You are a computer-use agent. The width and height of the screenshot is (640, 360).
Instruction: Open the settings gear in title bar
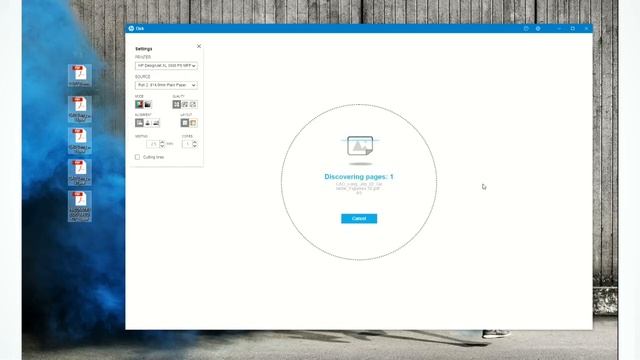coord(538,29)
